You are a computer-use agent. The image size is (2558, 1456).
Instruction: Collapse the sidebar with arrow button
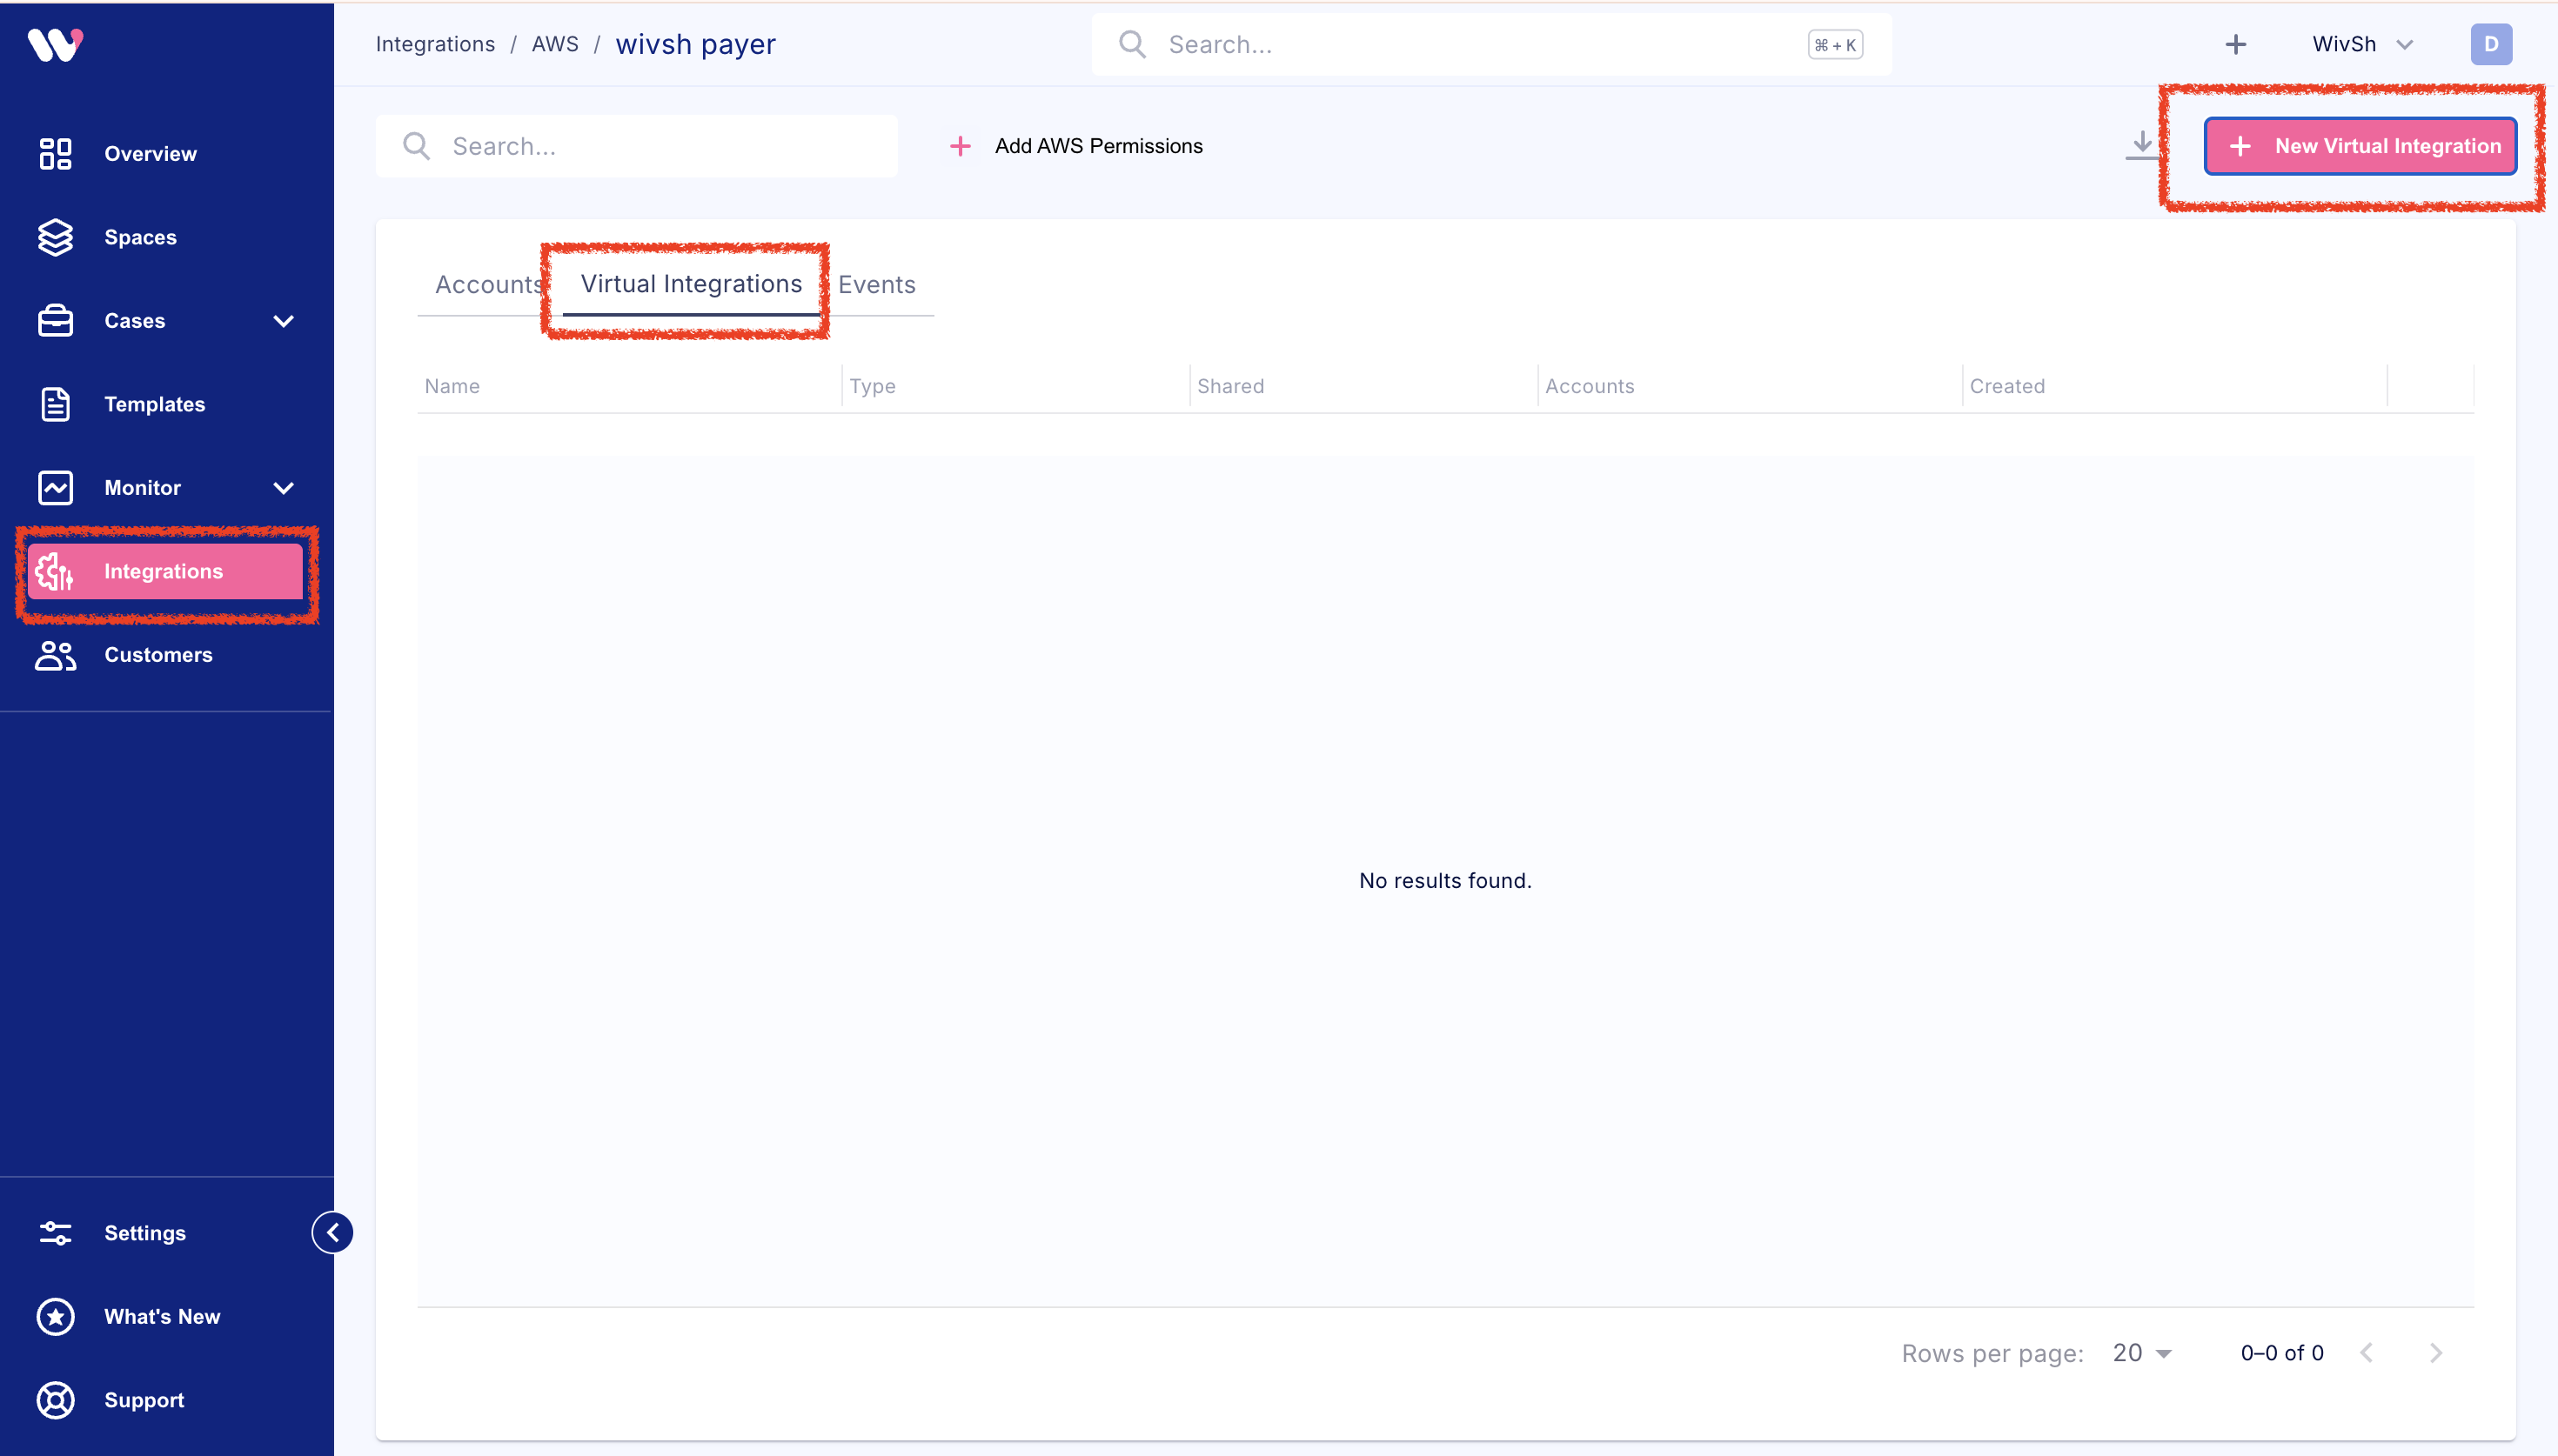(332, 1232)
